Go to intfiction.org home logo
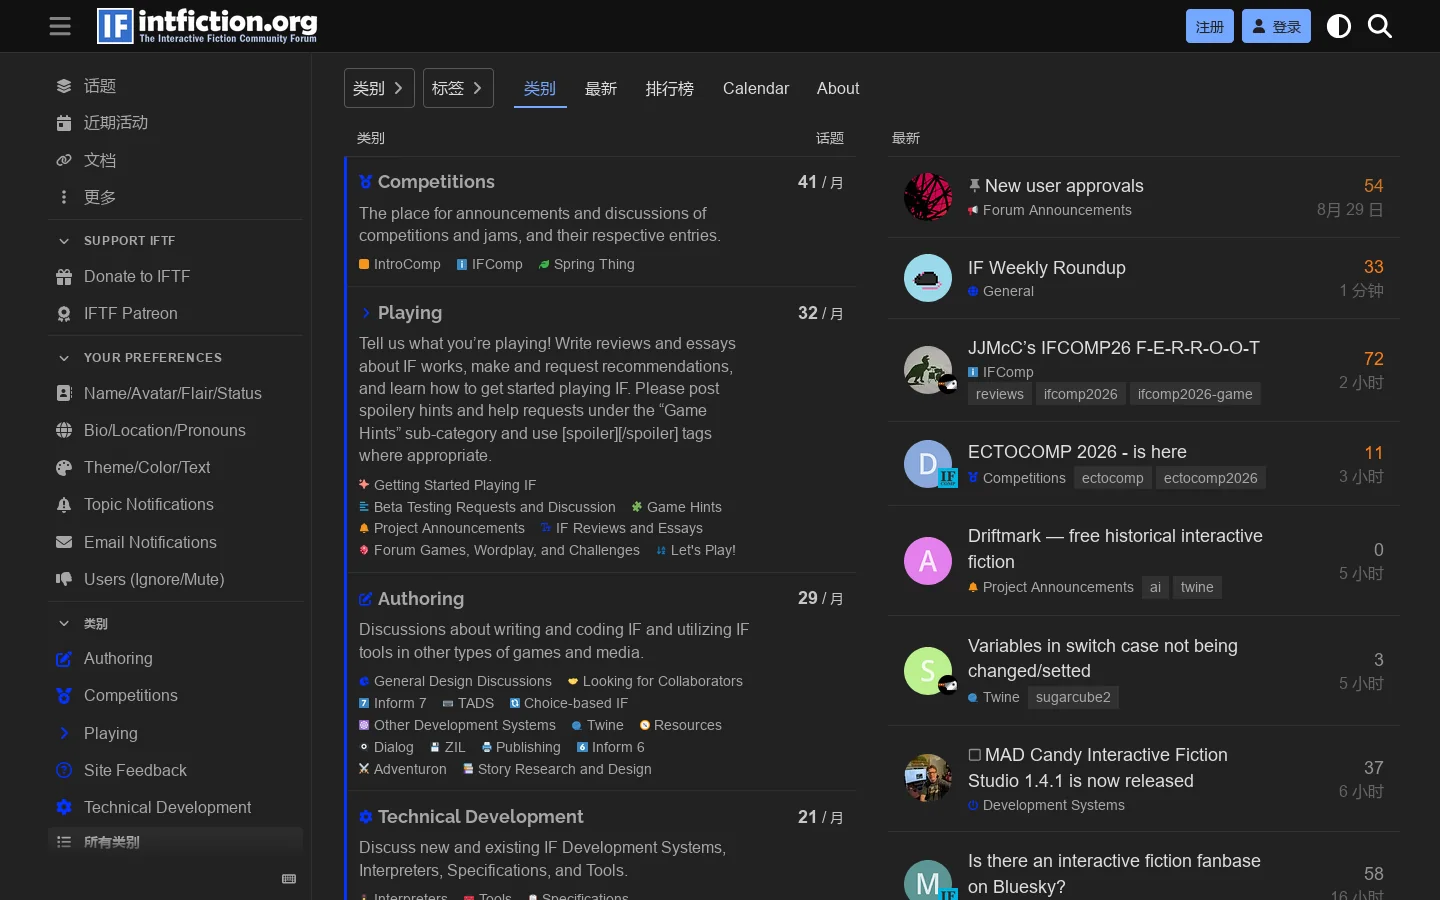 click(207, 26)
